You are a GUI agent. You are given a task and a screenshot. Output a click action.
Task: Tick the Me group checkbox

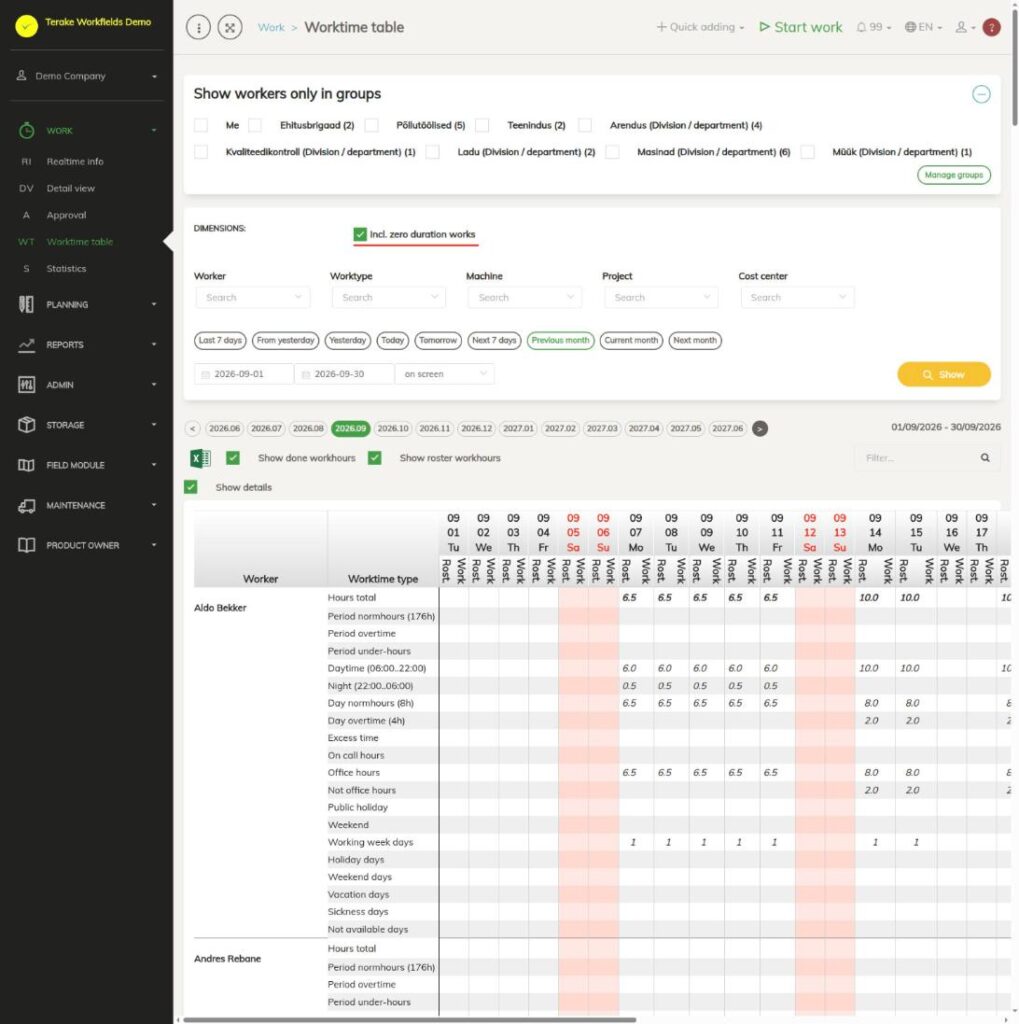pyautogui.click(x=201, y=125)
